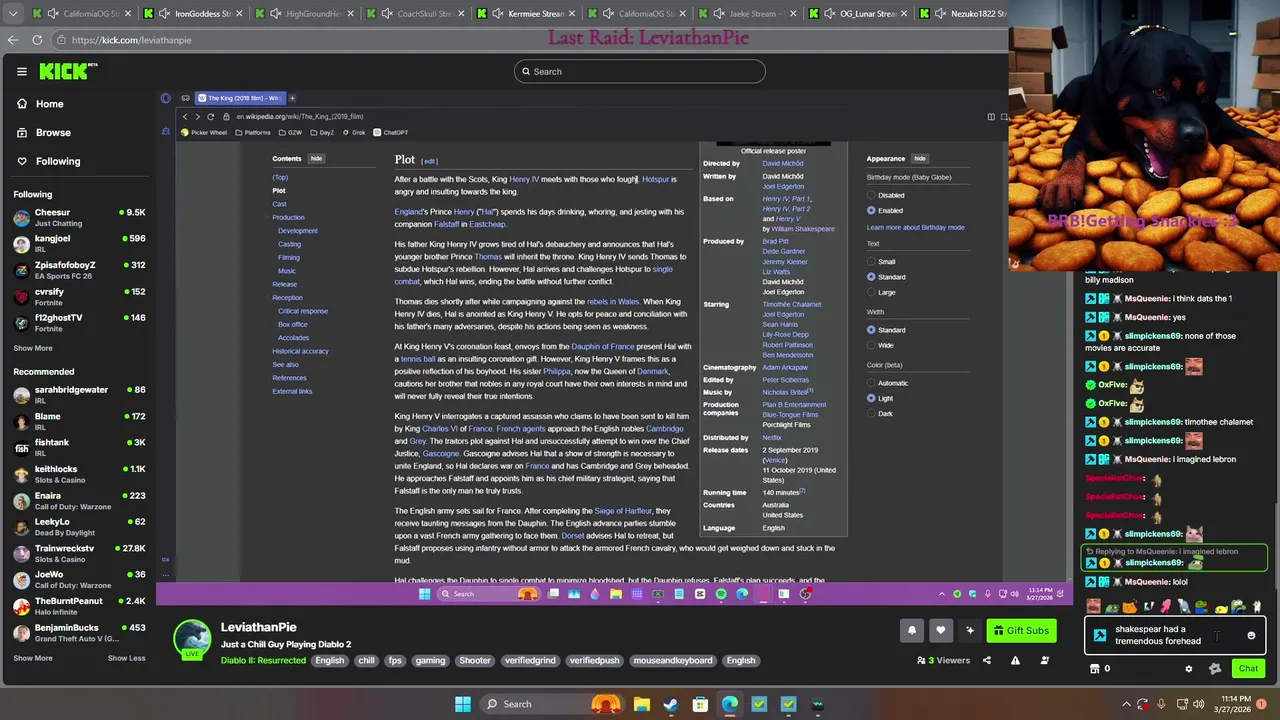
Task: Click the Kick logo
Action: point(68,71)
